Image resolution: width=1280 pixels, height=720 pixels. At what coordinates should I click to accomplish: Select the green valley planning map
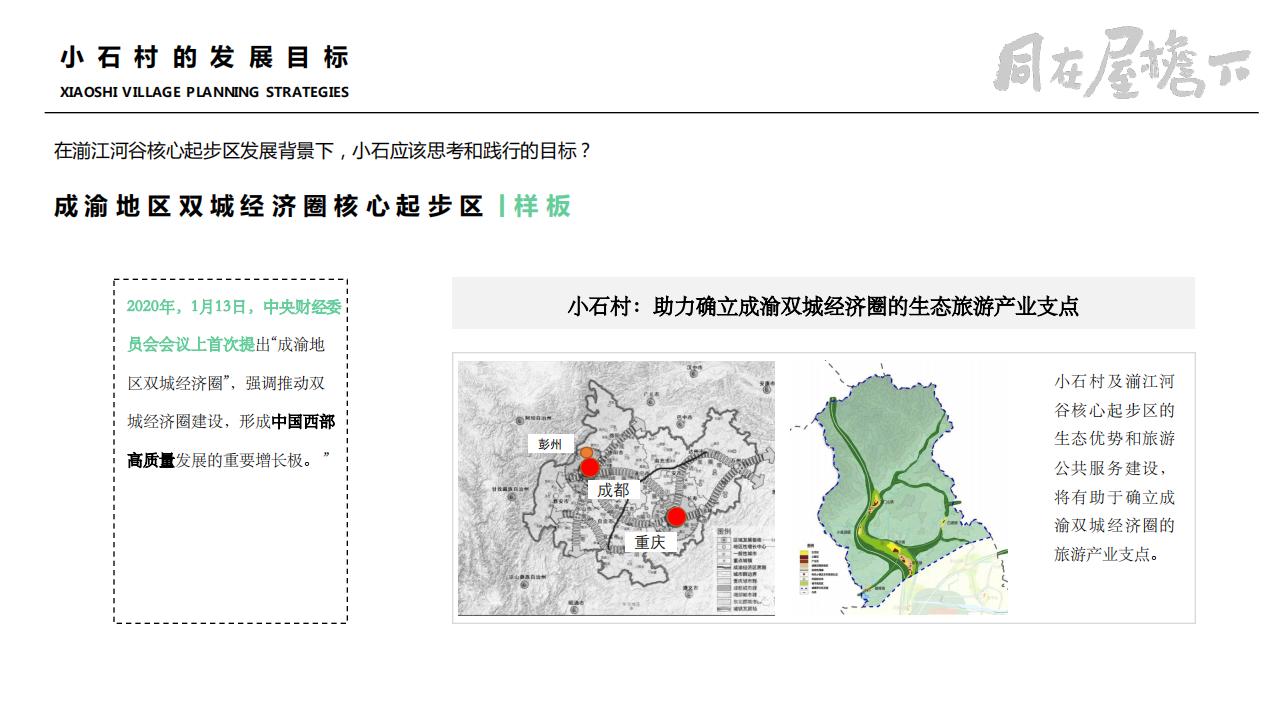coord(898,488)
